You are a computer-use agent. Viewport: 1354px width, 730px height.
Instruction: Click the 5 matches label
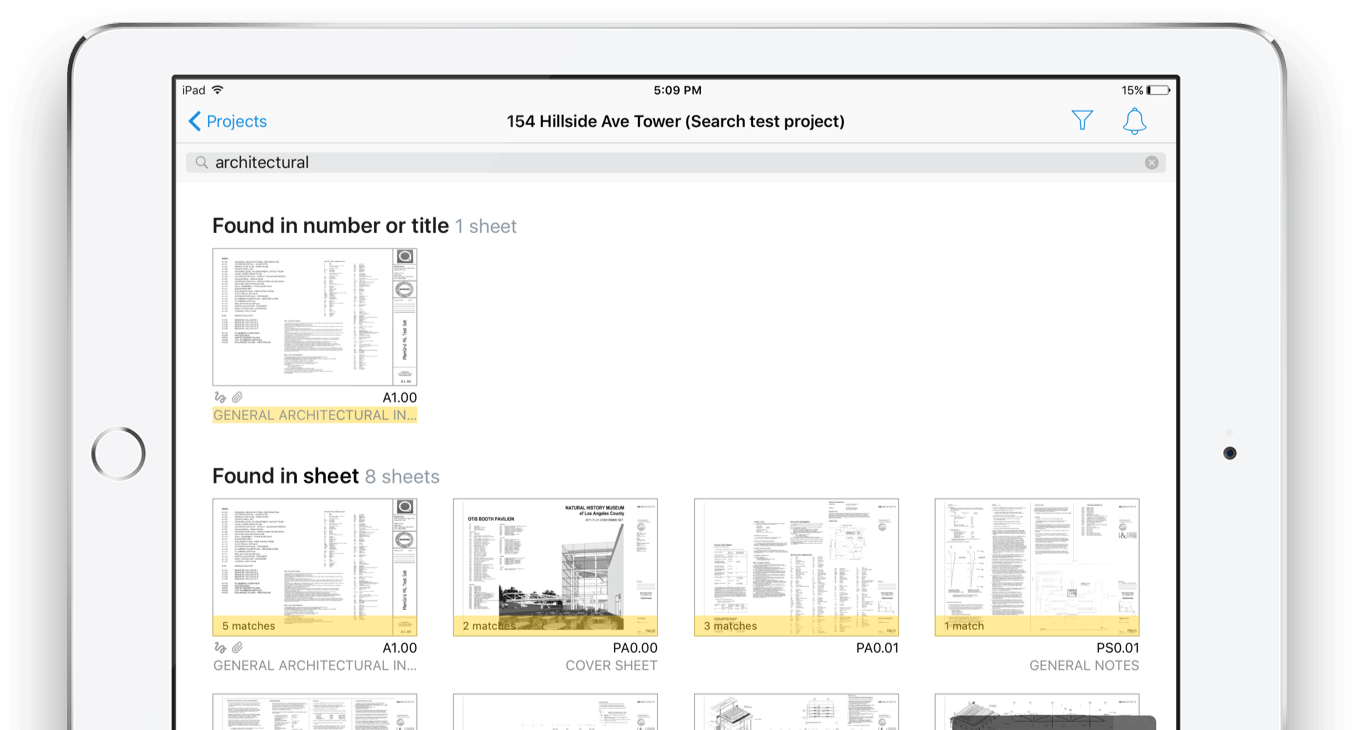pos(248,626)
